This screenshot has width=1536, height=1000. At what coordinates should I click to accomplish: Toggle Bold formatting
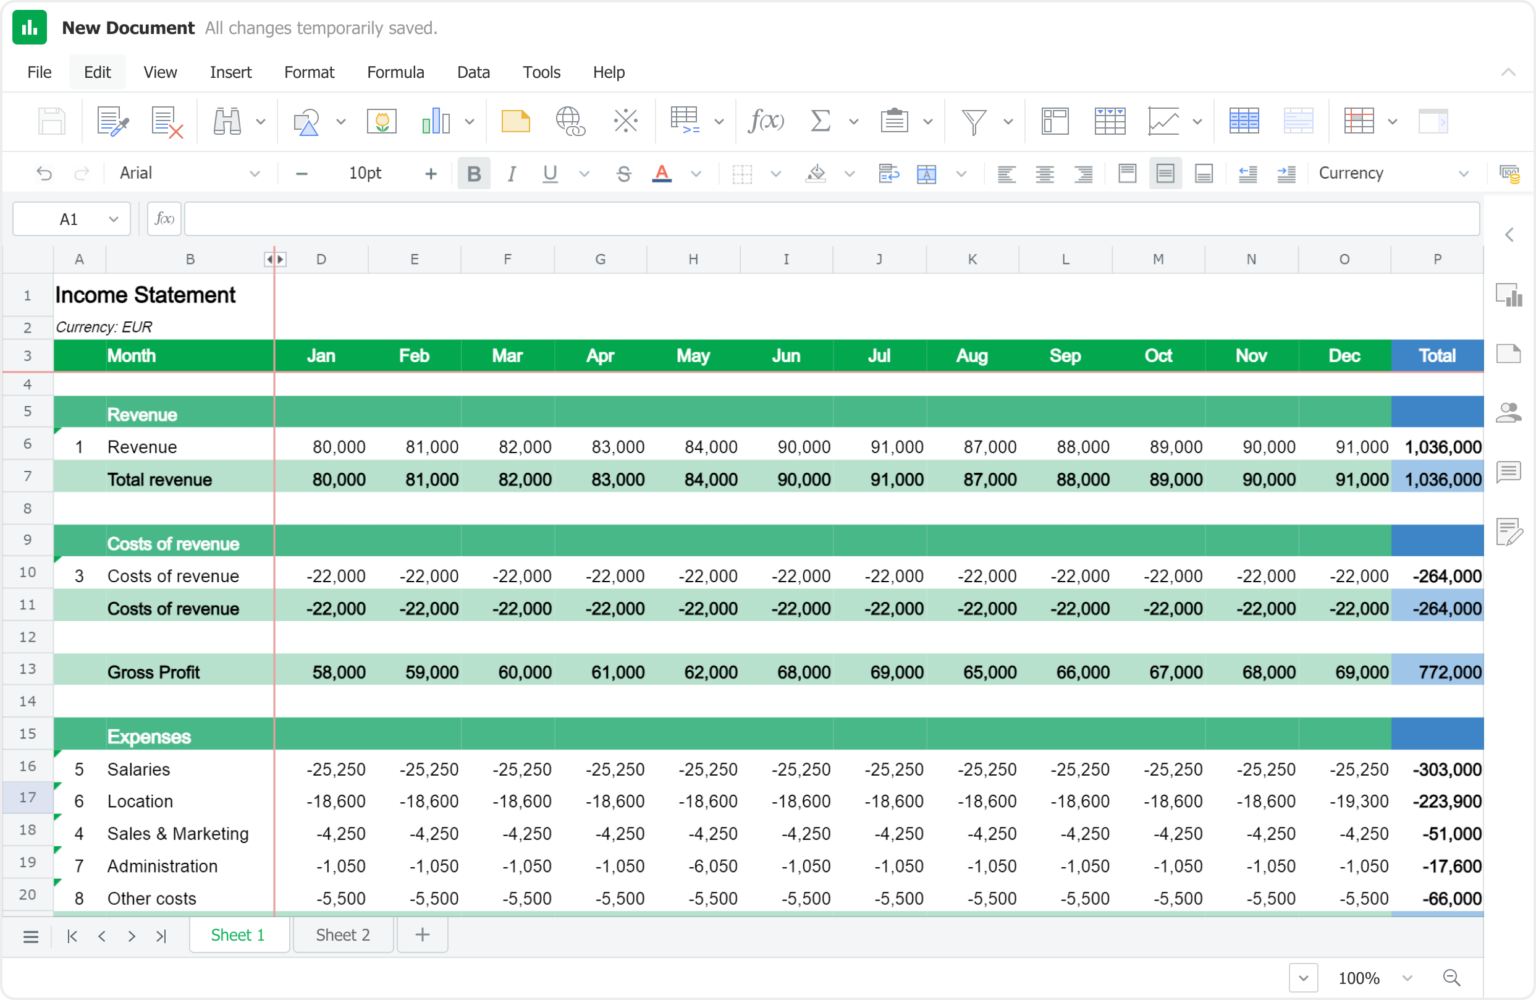pos(474,173)
